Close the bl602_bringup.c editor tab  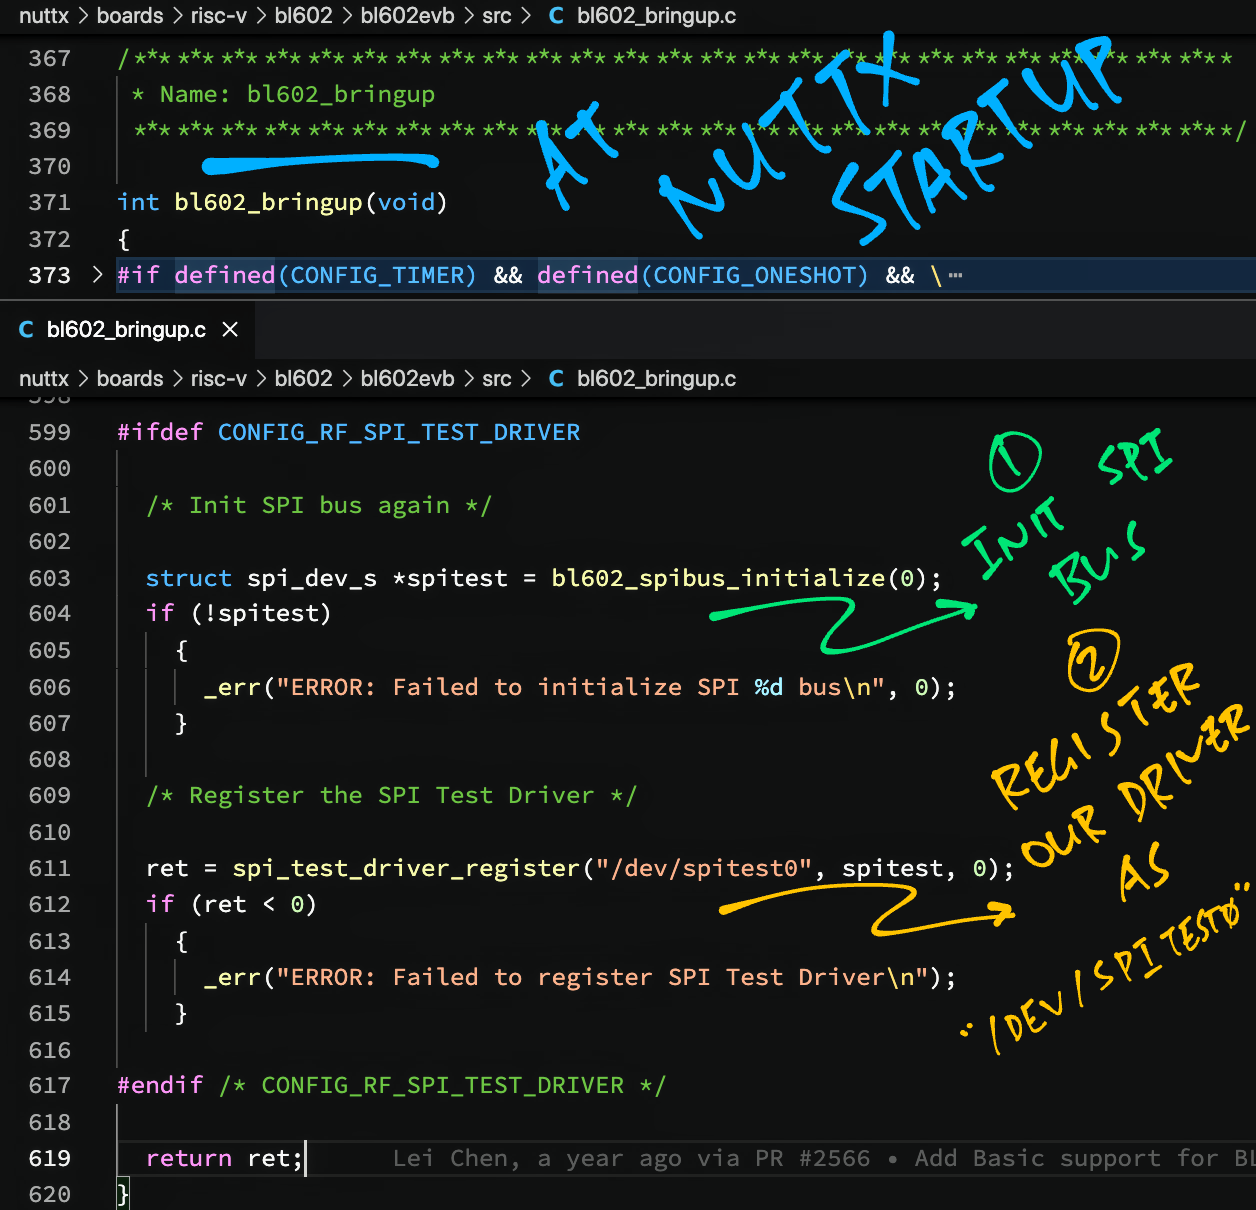tap(230, 330)
